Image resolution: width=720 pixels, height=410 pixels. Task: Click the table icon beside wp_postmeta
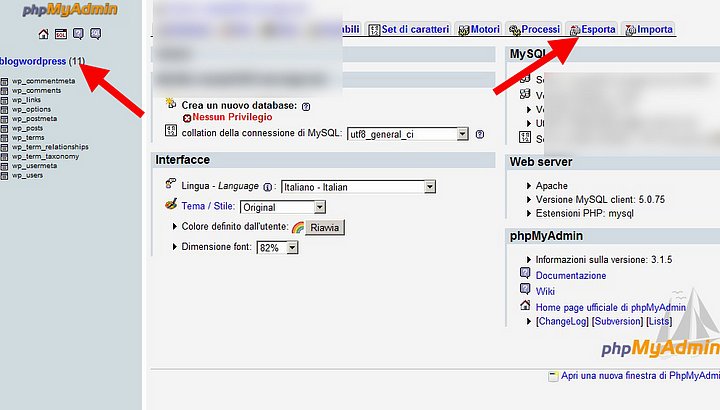point(4,119)
